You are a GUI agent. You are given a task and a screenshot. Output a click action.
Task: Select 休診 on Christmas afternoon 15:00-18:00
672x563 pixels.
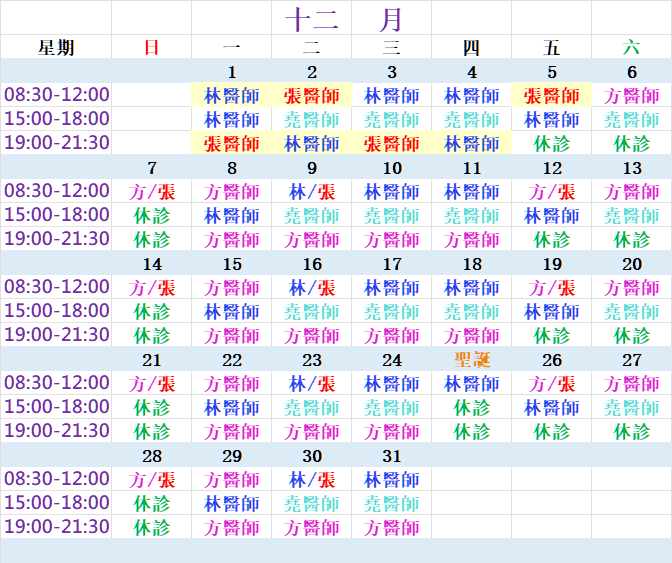point(471,407)
